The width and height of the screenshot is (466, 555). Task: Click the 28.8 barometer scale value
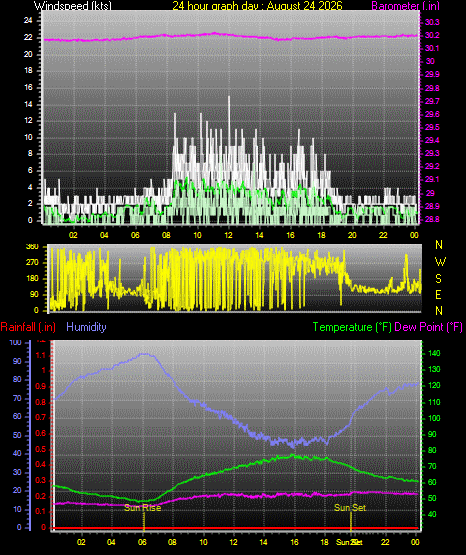click(432, 219)
